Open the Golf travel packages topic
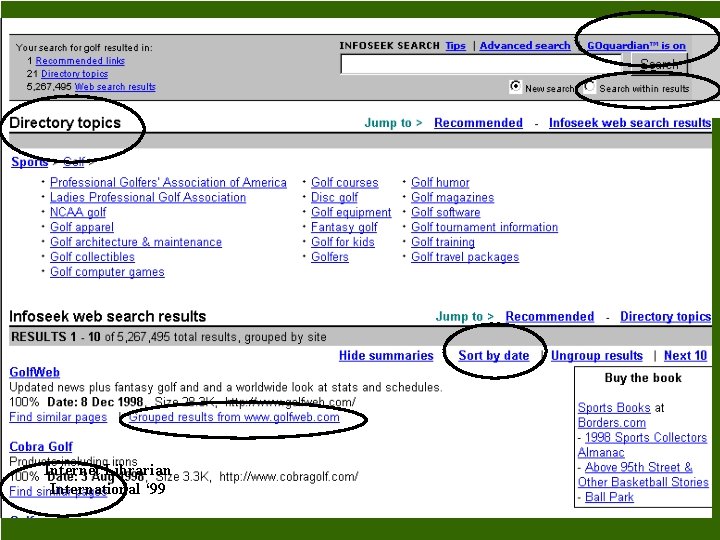The image size is (720, 540). click(x=465, y=257)
